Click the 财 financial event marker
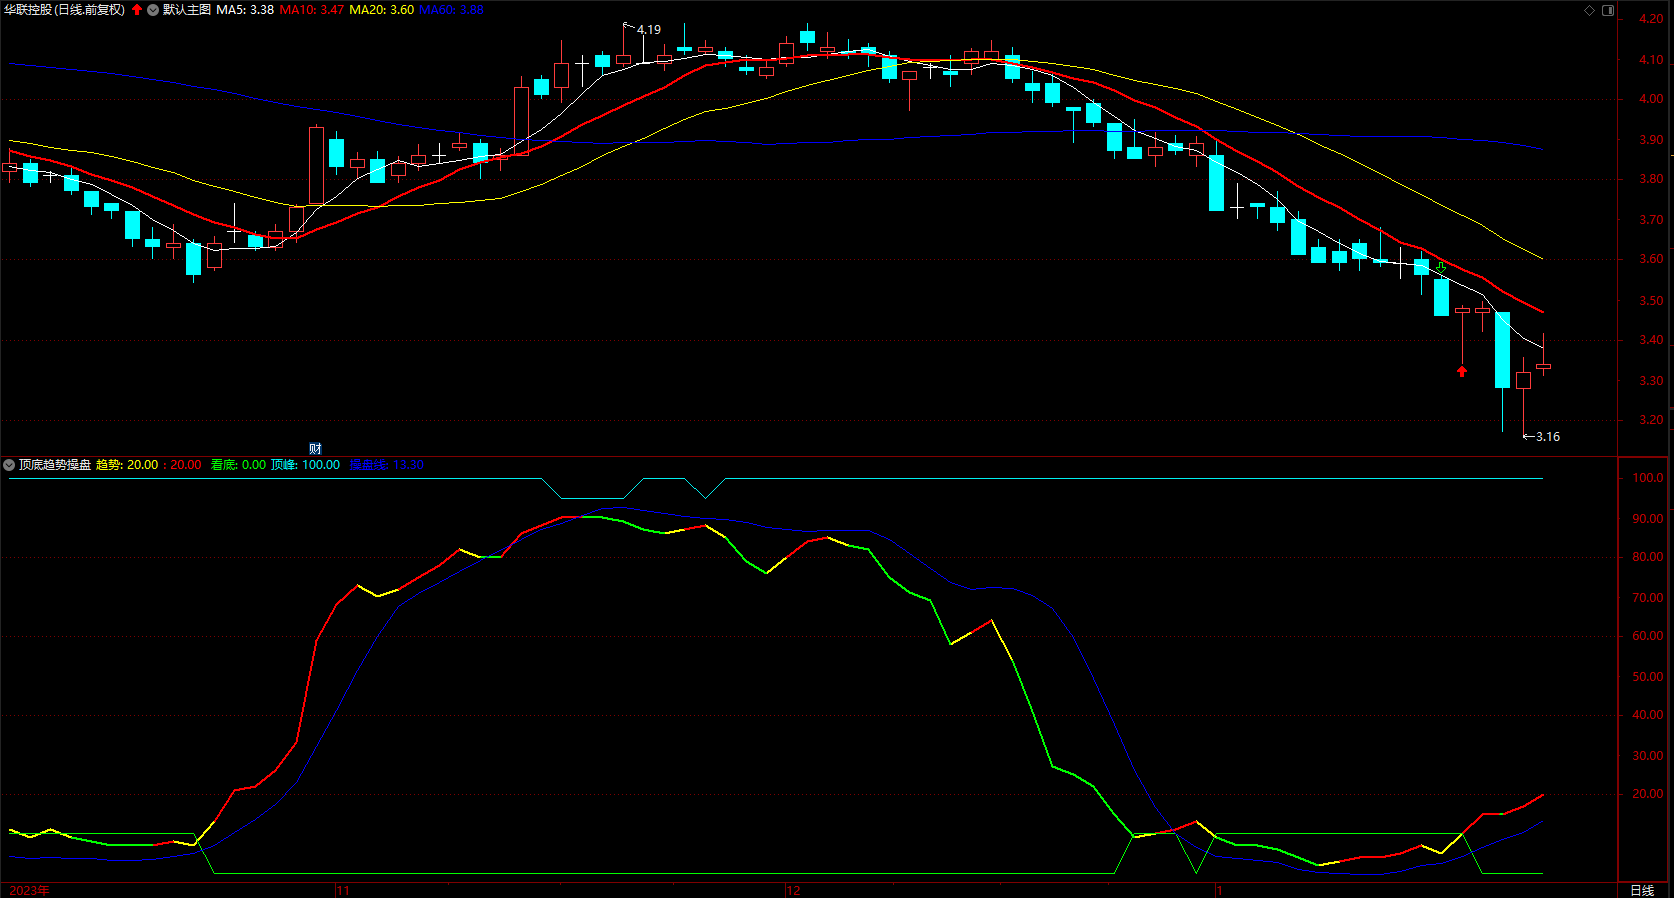 pos(315,448)
